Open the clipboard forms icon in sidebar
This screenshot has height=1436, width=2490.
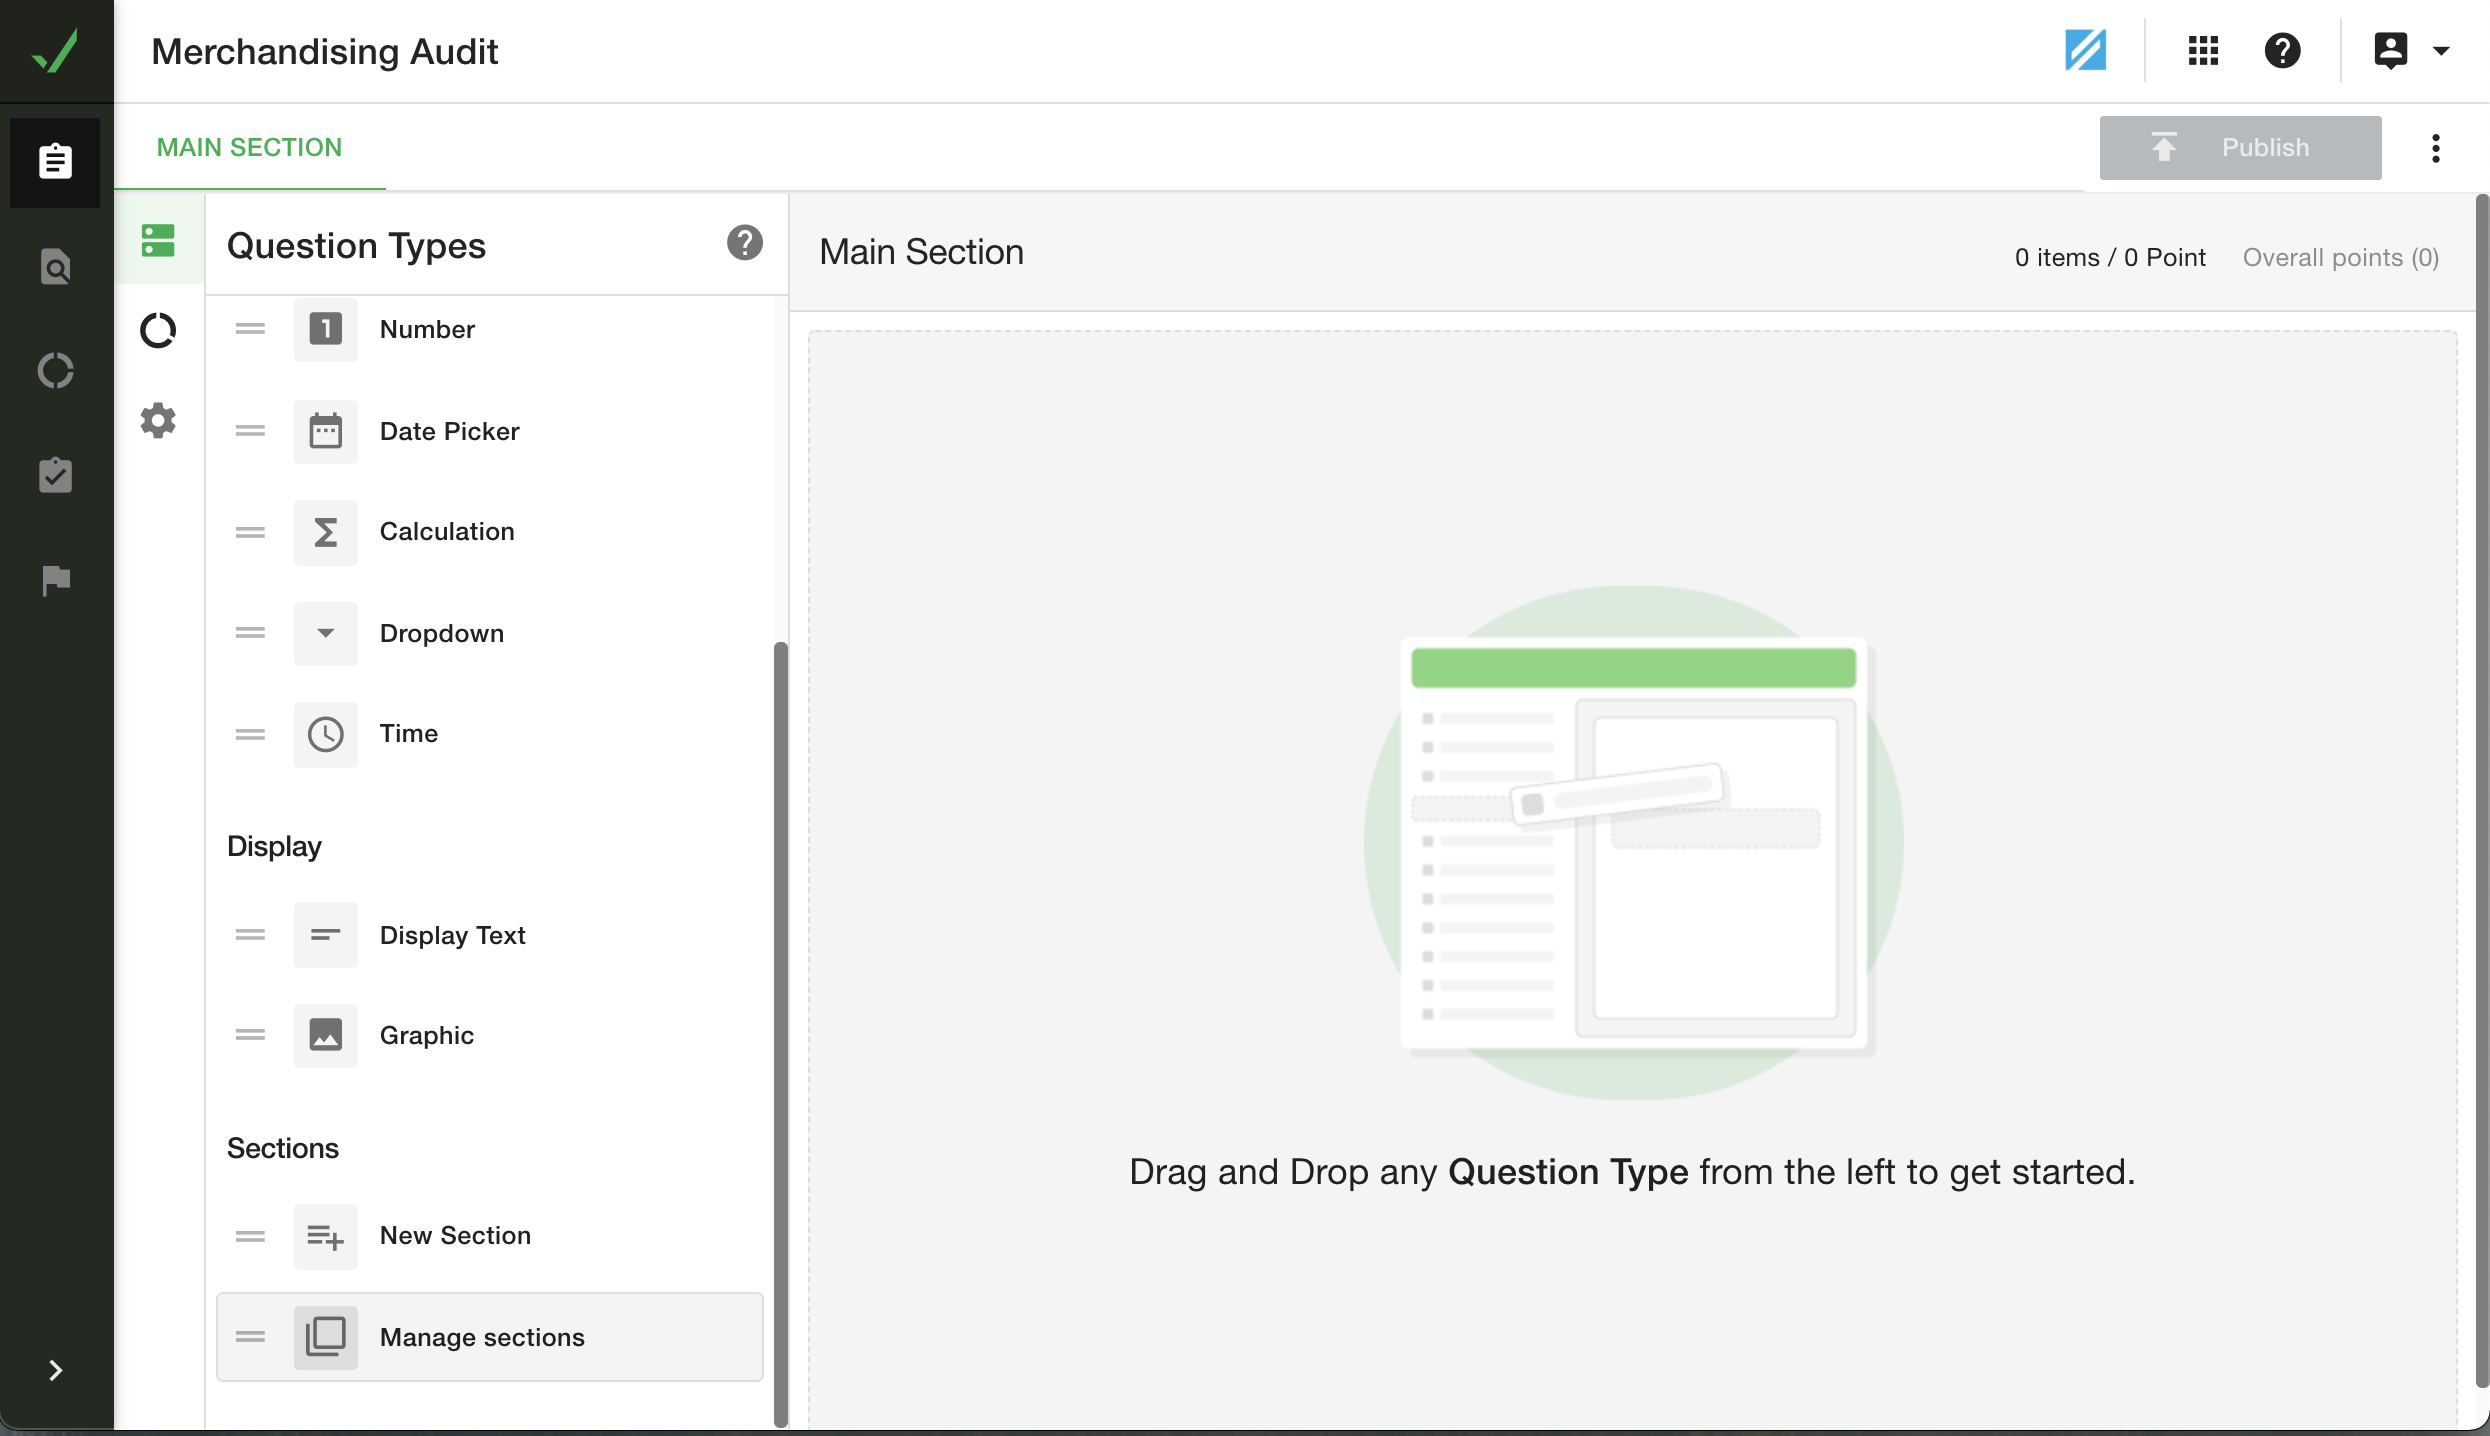click(55, 161)
